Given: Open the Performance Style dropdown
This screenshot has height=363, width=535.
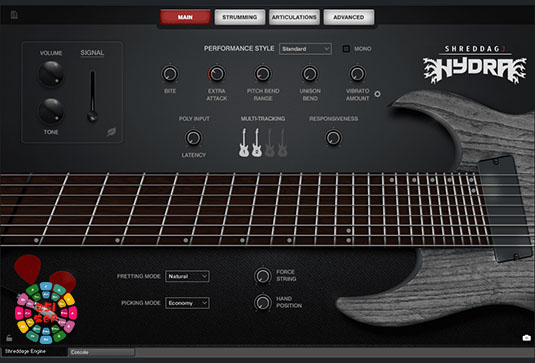Looking at the screenshot, I should pyautogui.click(x=305, y=49).
